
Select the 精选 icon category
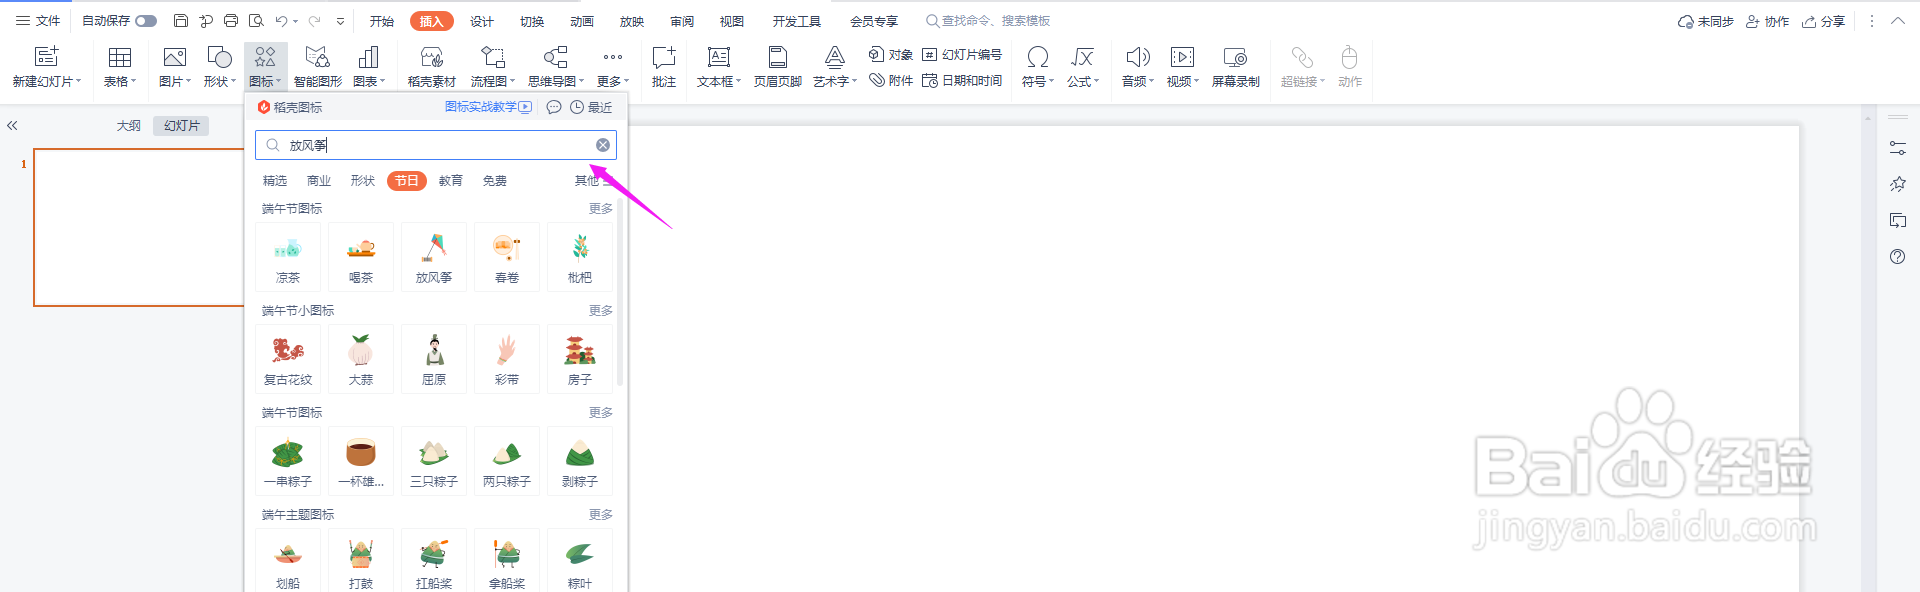click(275, 181)
